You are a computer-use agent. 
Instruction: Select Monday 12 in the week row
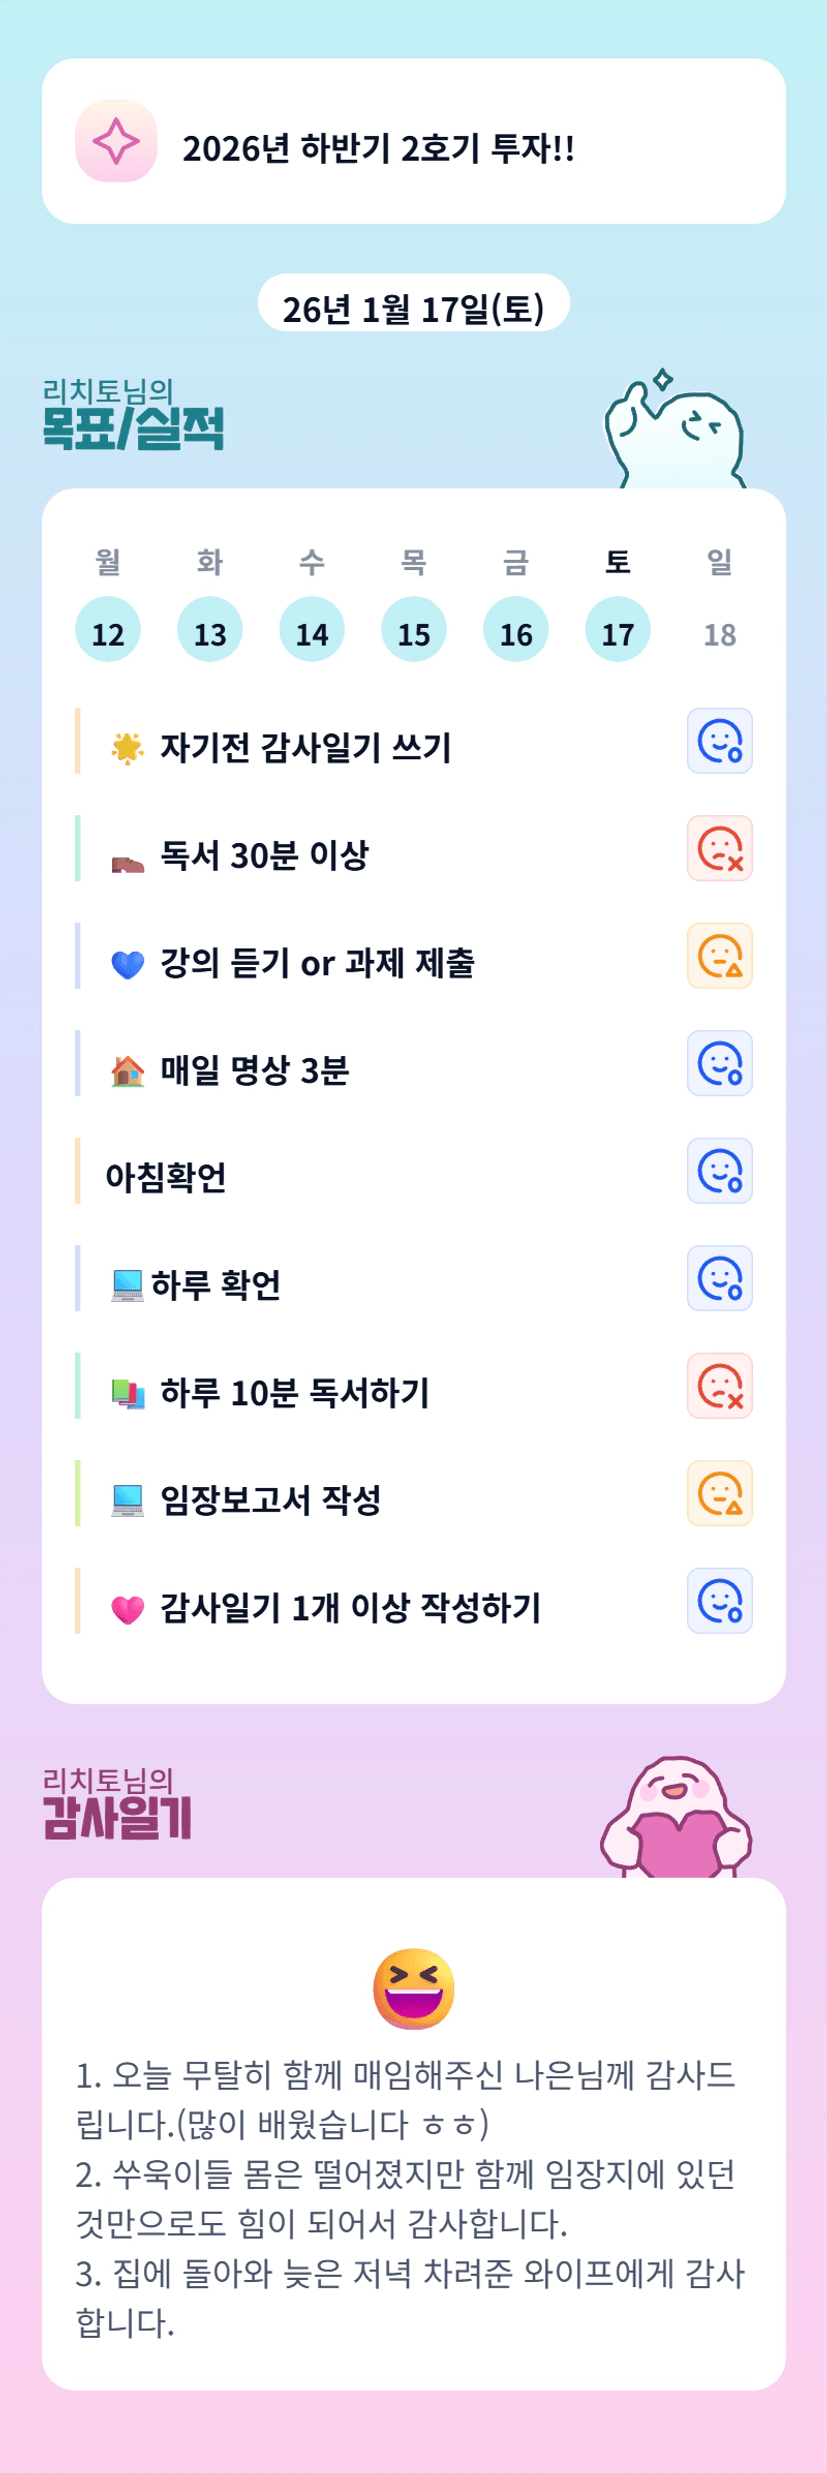[108, 631]
